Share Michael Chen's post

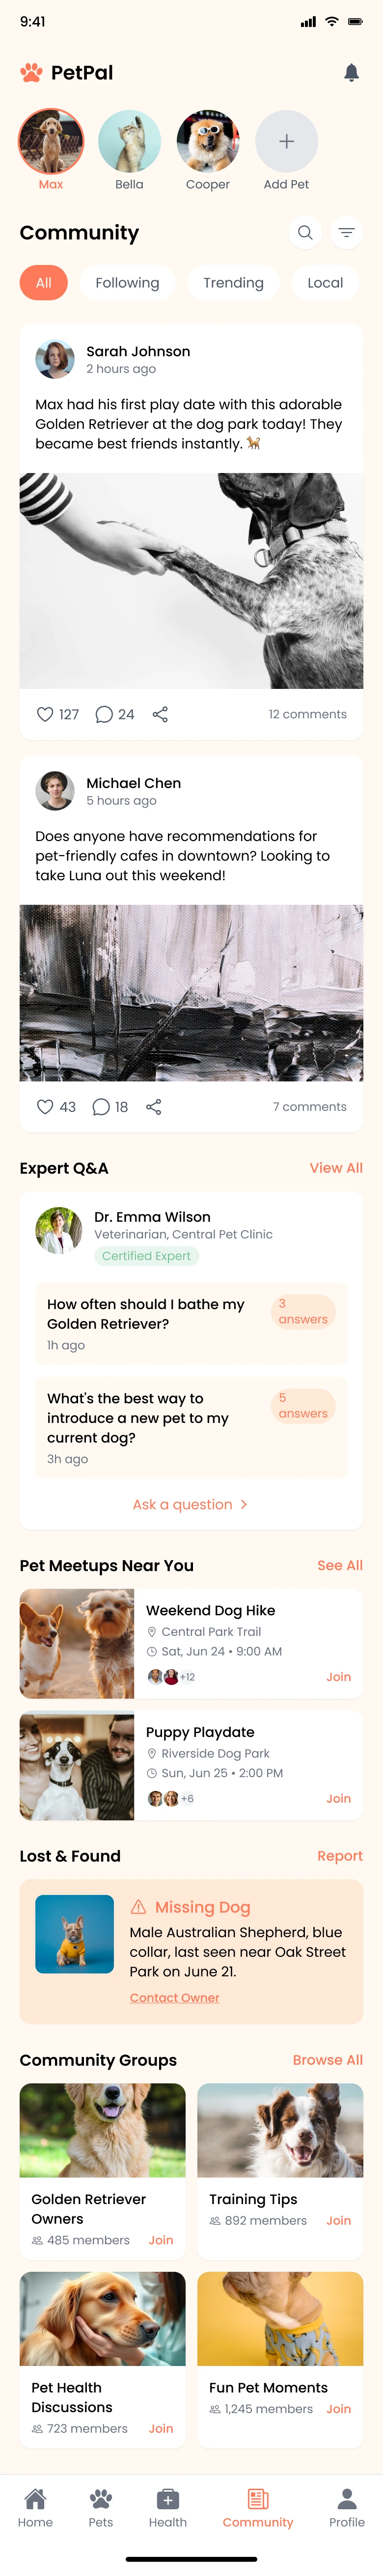click(154, 1107)
